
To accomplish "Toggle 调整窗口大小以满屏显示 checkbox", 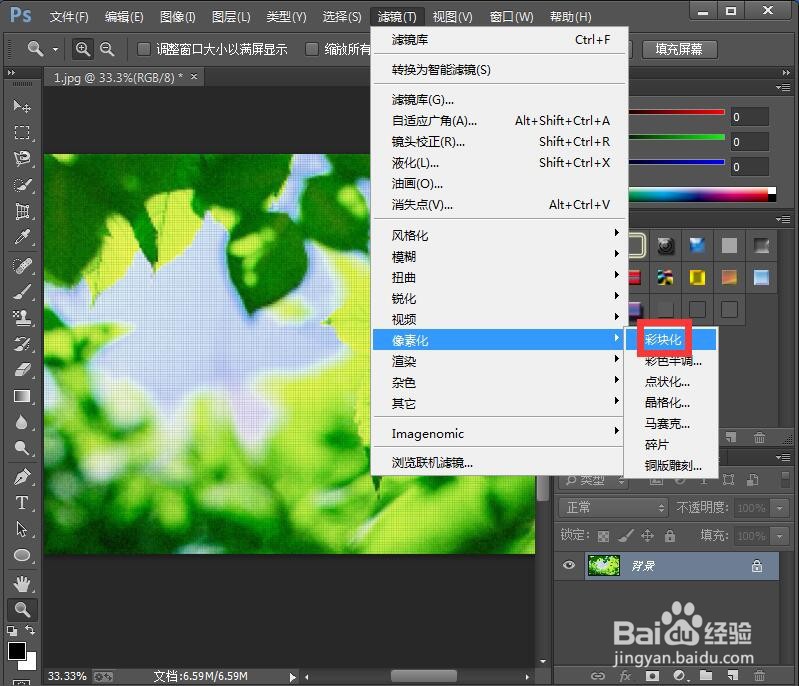I will pyautogui.click(x=144, y=49).
